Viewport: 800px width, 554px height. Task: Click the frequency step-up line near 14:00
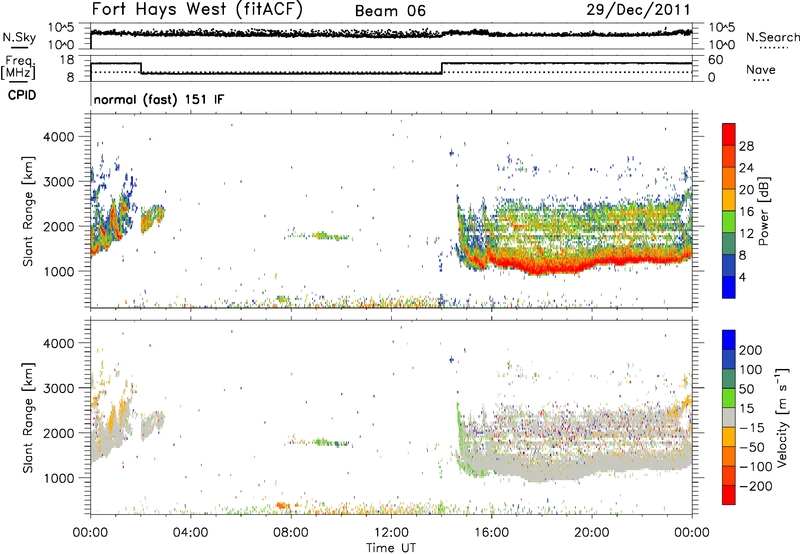442,68
